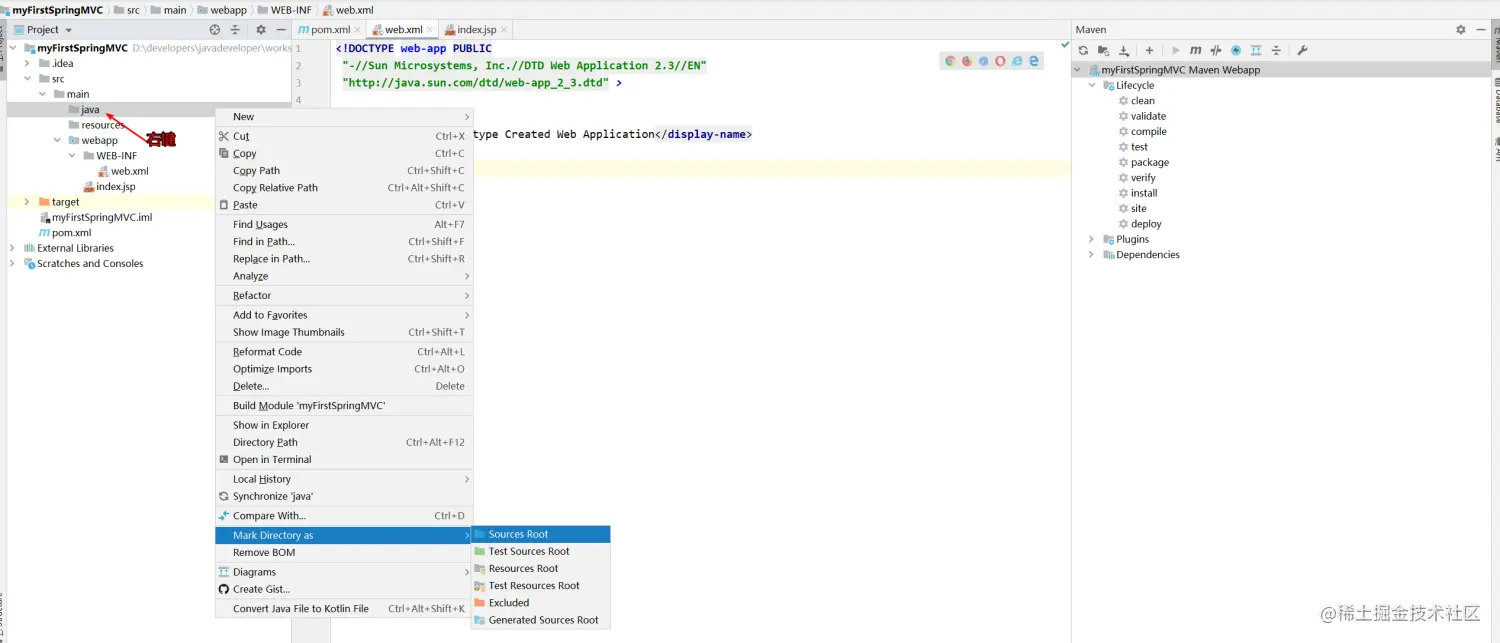The height and width of the screenshot is (643, 1500).
Task: Select Compare With... menu item
Action: point(344,516)
